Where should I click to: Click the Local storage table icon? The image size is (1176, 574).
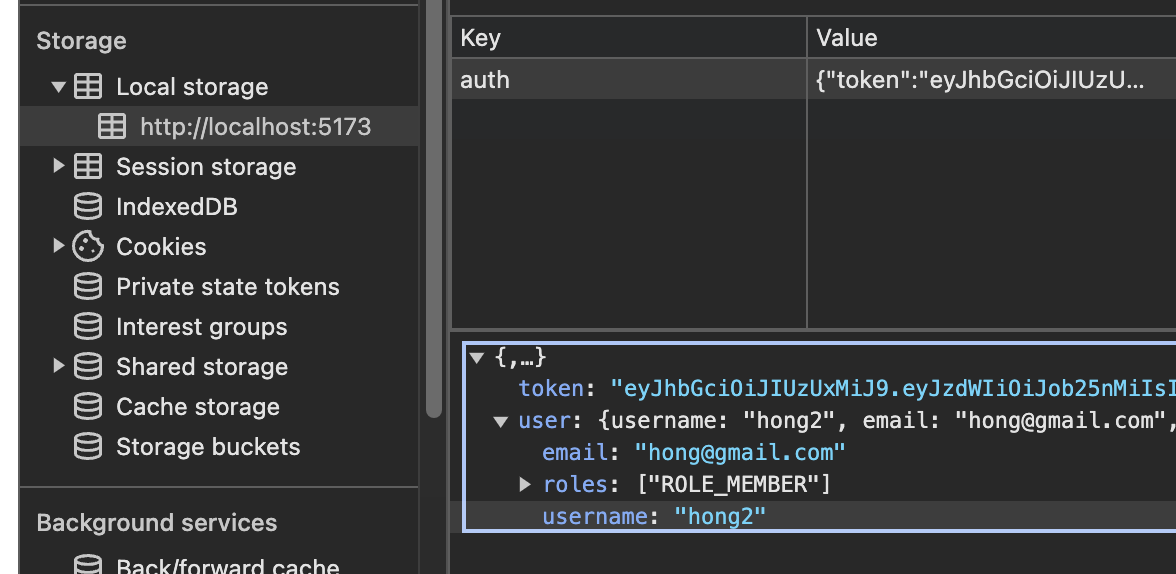88,87
